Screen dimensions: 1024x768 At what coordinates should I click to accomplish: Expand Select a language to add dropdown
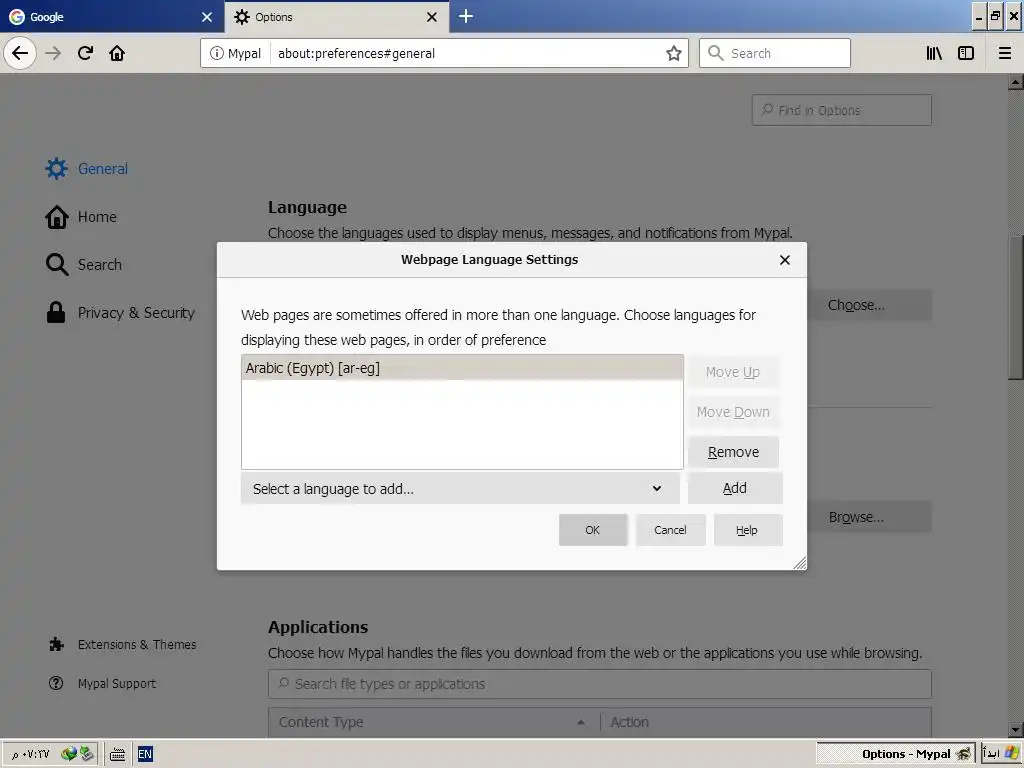460,488
